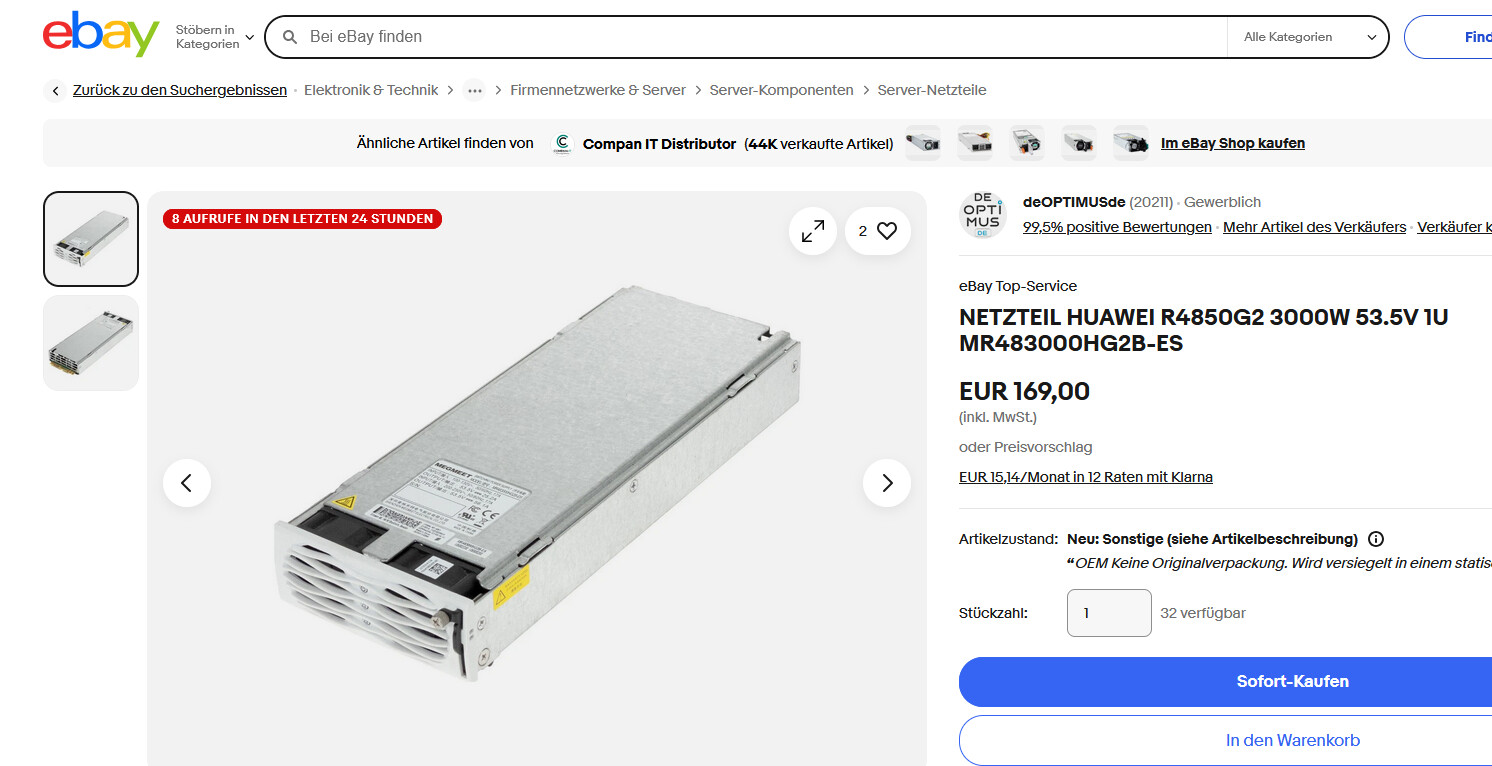
Task: Click the Stückzahl quantity field
Action: click(x=1109, y=613)
